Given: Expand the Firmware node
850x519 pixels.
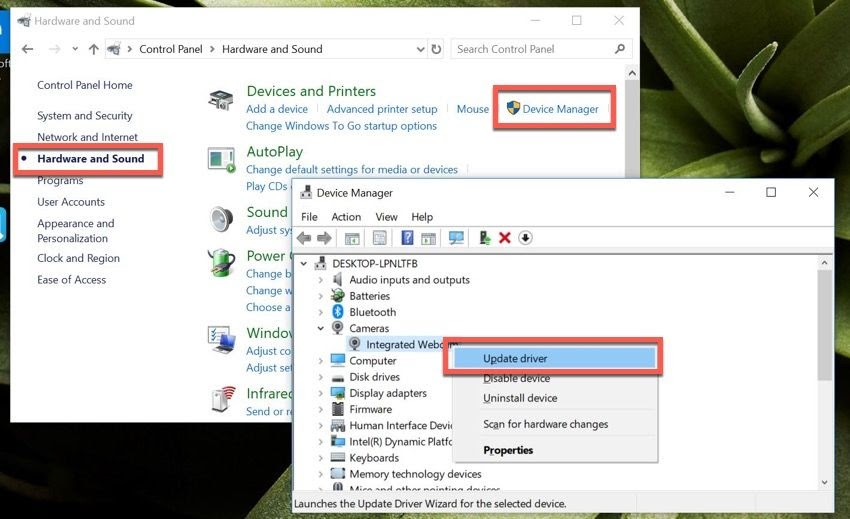Looking at the screenshot, I should tap(320, 409).
